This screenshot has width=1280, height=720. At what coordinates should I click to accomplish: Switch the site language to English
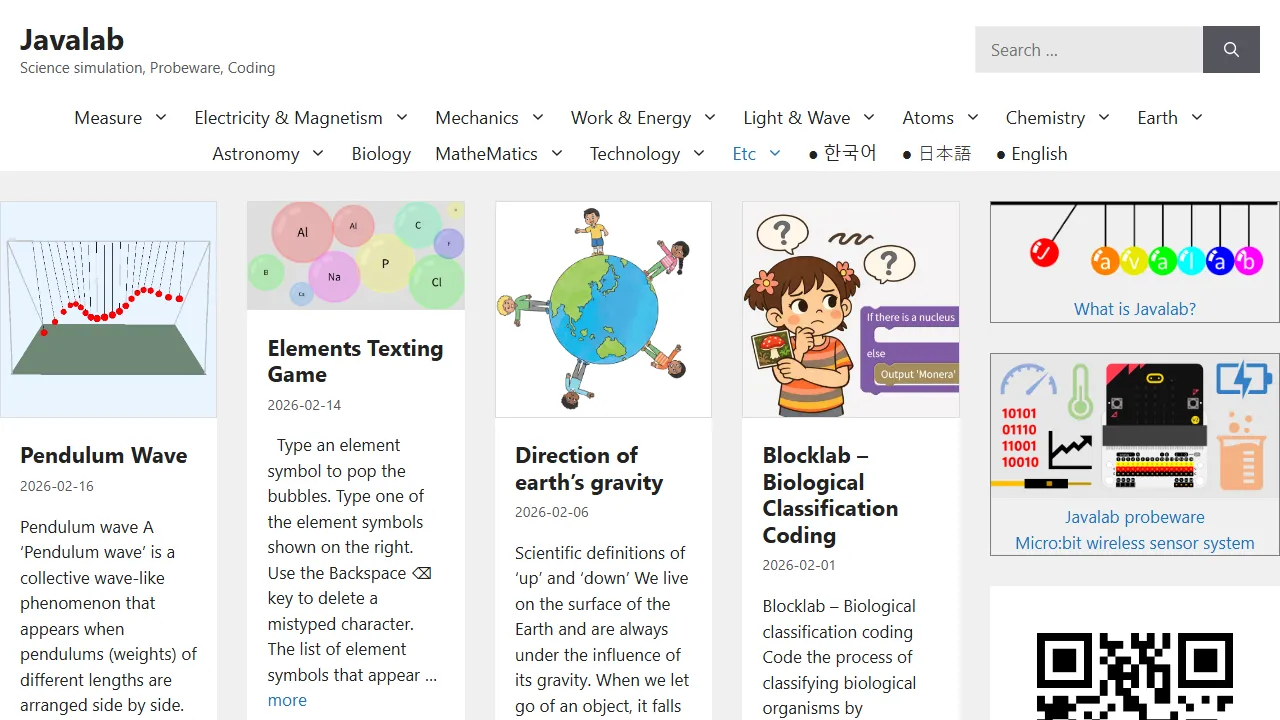click(x=1039, y=153)
